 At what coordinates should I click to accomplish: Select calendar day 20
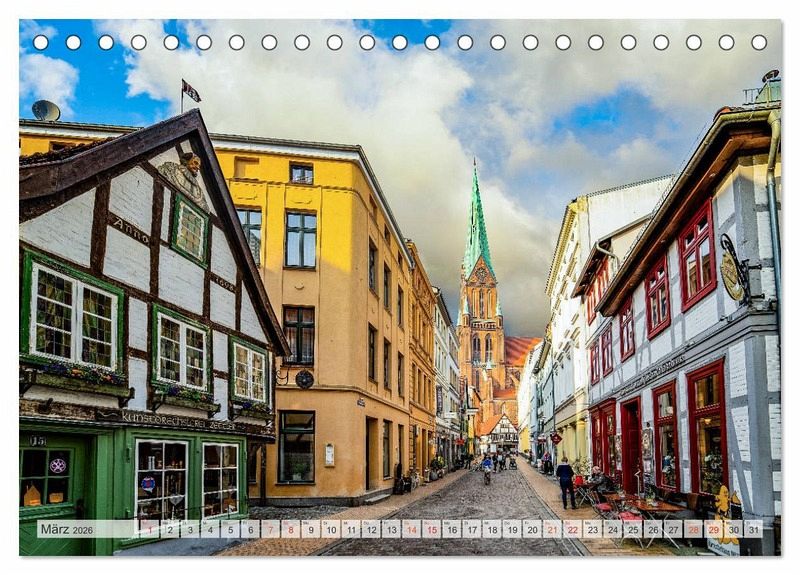coord(533,529)
